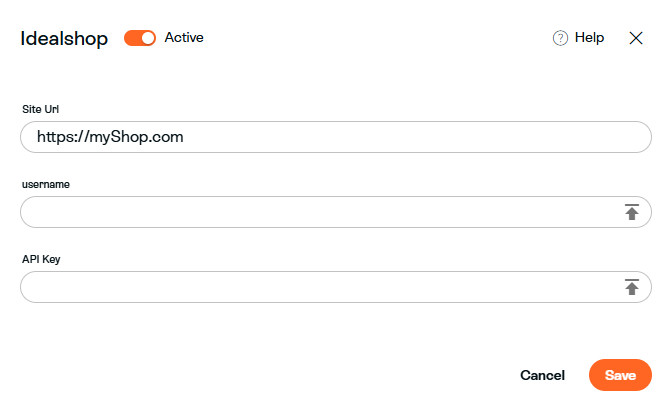Viewport: 672px width, 410px height.
Task: Cancel the Idealshop configuration
Action: (x=543, y=375)
